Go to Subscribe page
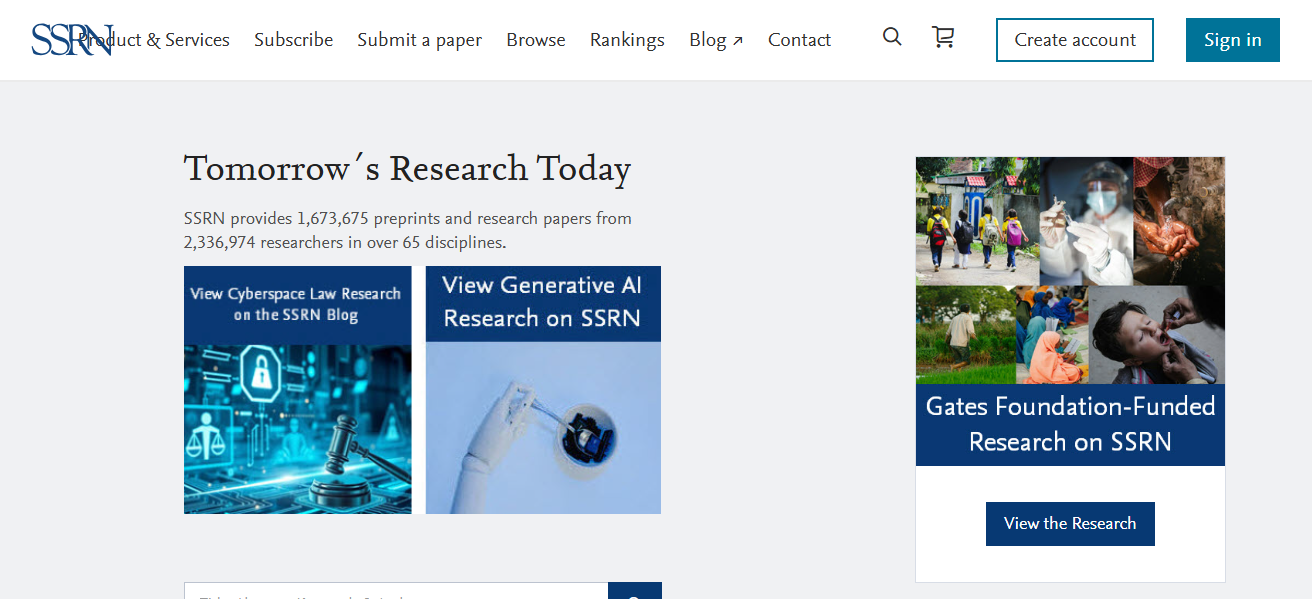The height and width of the screenshot is (599, 1312). click(x=293, y=40)
